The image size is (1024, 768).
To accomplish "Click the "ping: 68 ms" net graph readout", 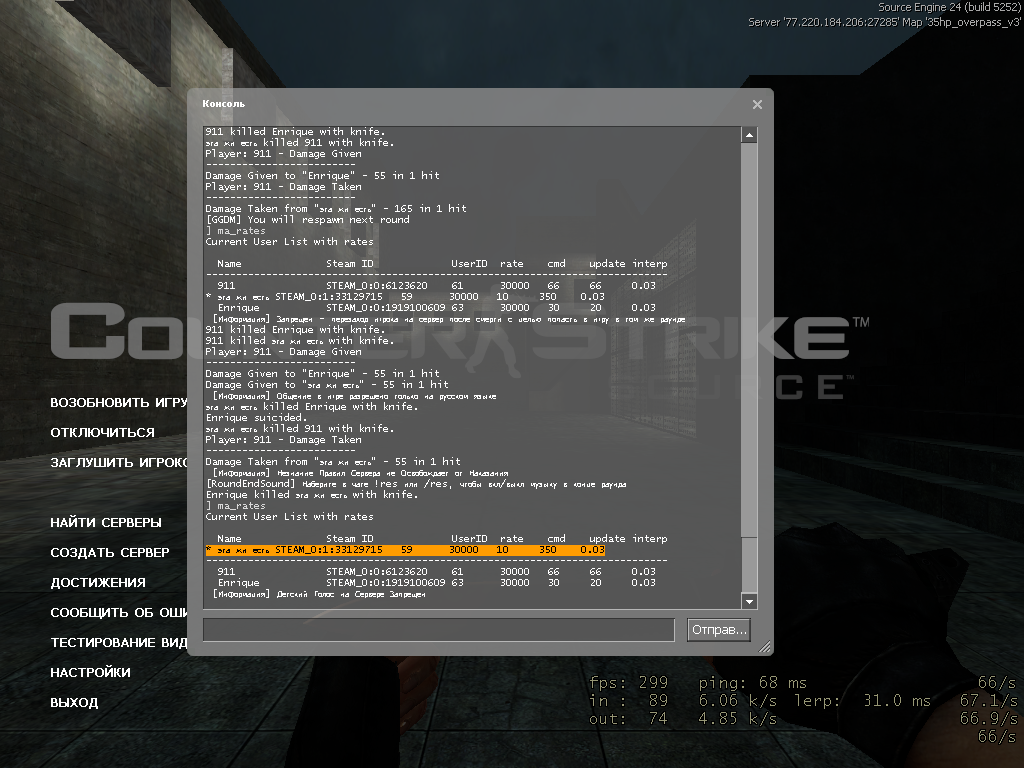I will pyautogui.click(x=752, y=682).
